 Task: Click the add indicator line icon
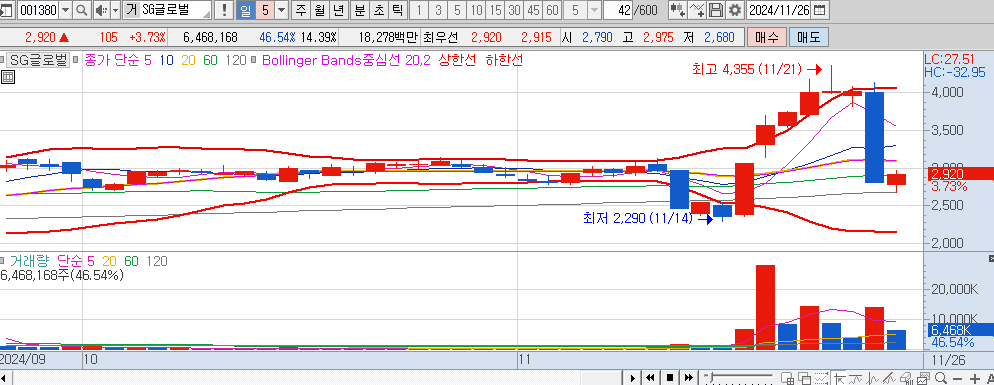pos(697,10)
